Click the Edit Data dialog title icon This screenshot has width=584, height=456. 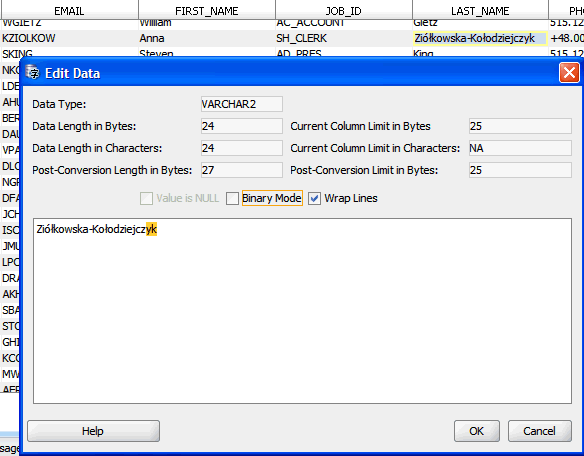tap(33, 72)
